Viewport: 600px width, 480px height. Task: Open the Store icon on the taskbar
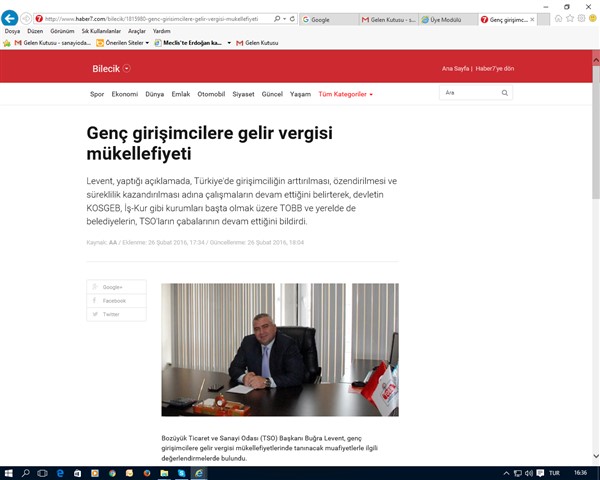click(77, 473)
